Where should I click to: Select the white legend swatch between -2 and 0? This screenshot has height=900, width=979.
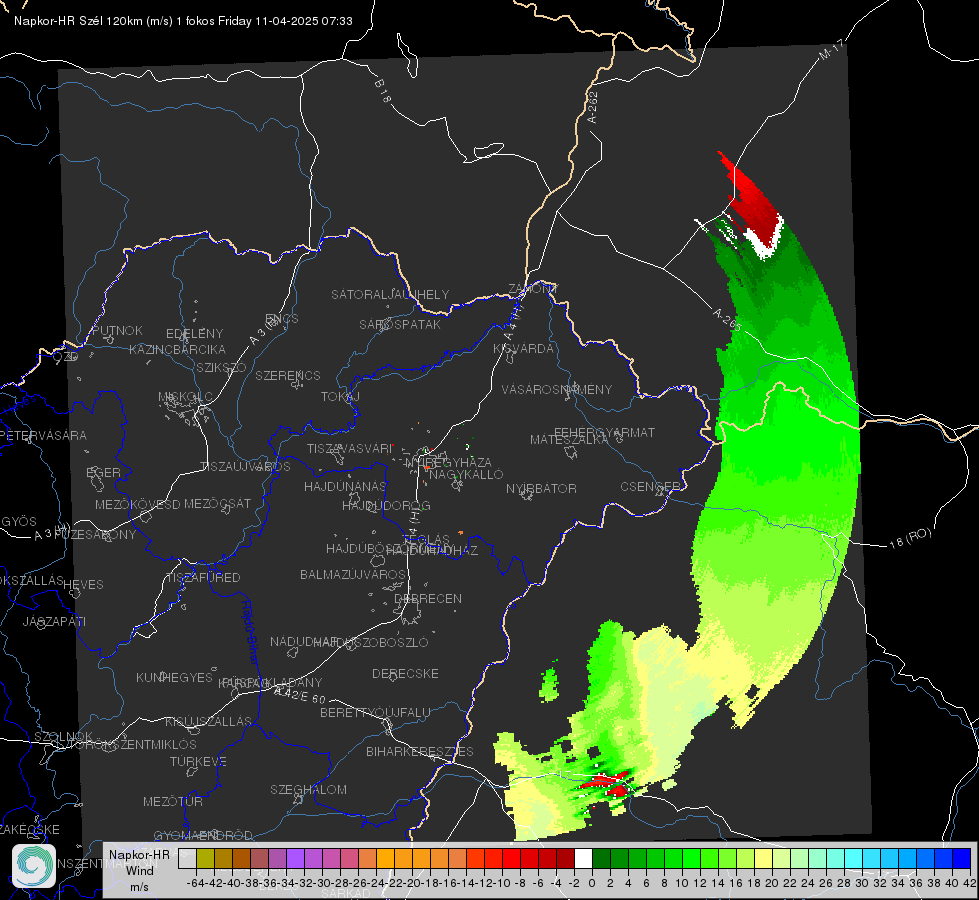point(583,858)
